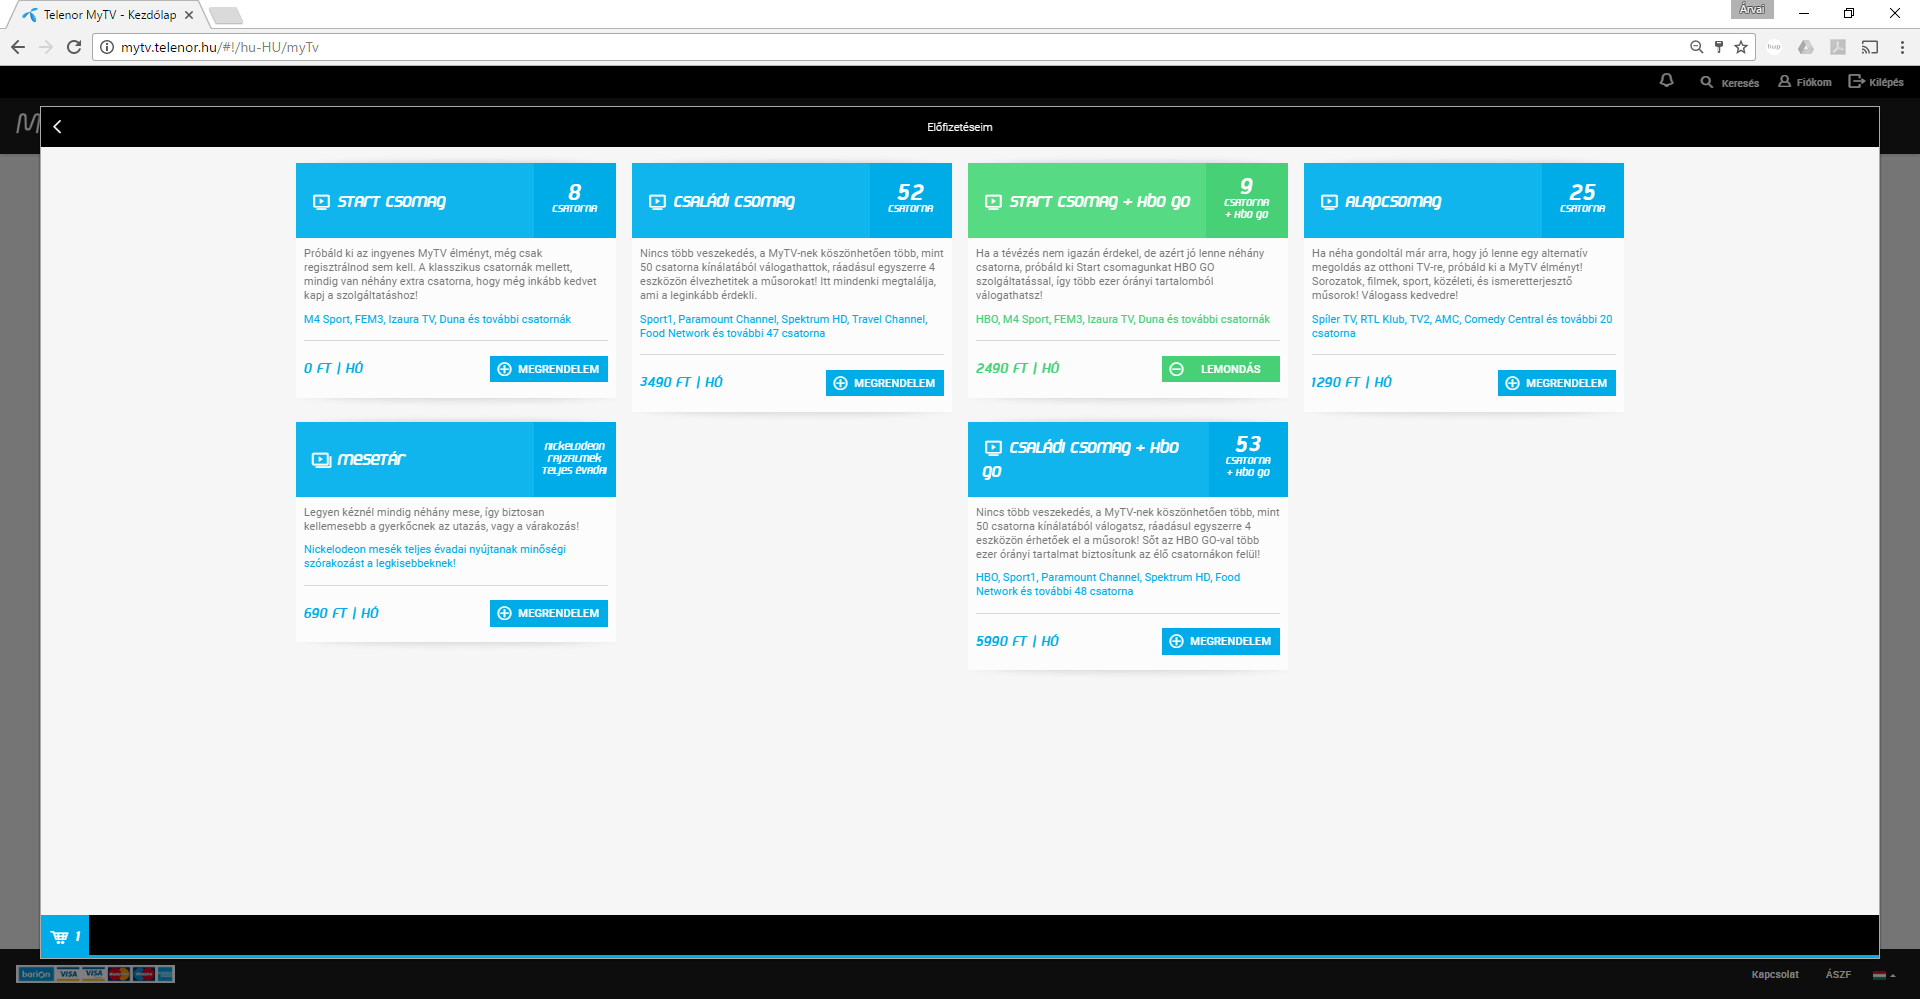Click the Mesetár card header
Image resolution: width=1920 pixels, height=999 pixels.
[x=456, y=460]
